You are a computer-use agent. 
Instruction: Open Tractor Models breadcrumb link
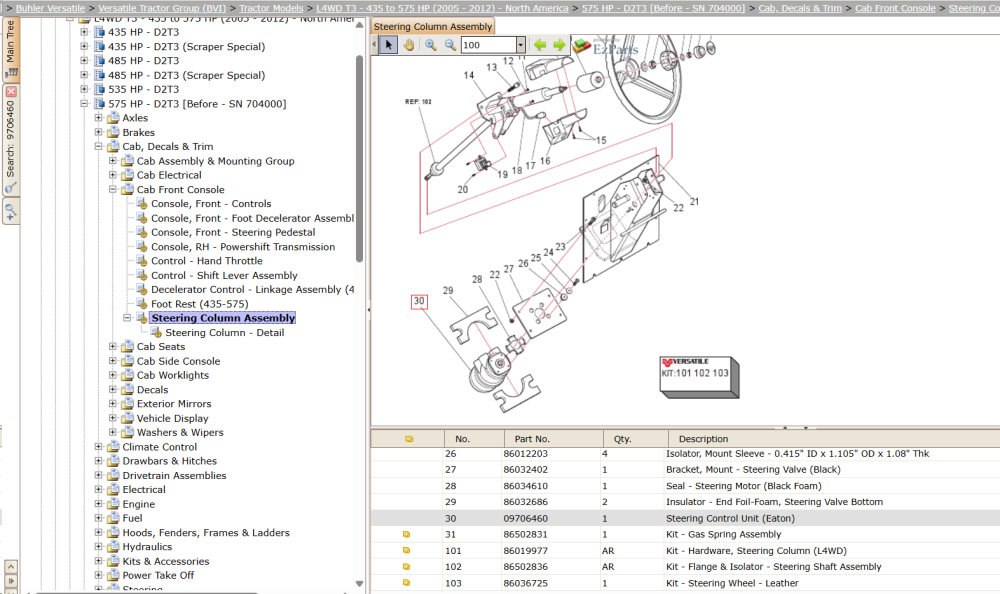[271, 8]
